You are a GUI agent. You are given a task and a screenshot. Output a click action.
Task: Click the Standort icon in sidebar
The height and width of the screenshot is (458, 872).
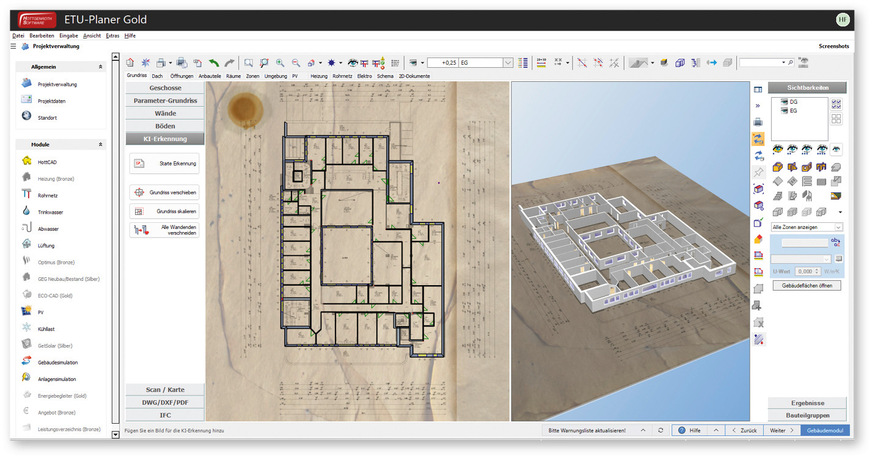[x=27, y=116]
